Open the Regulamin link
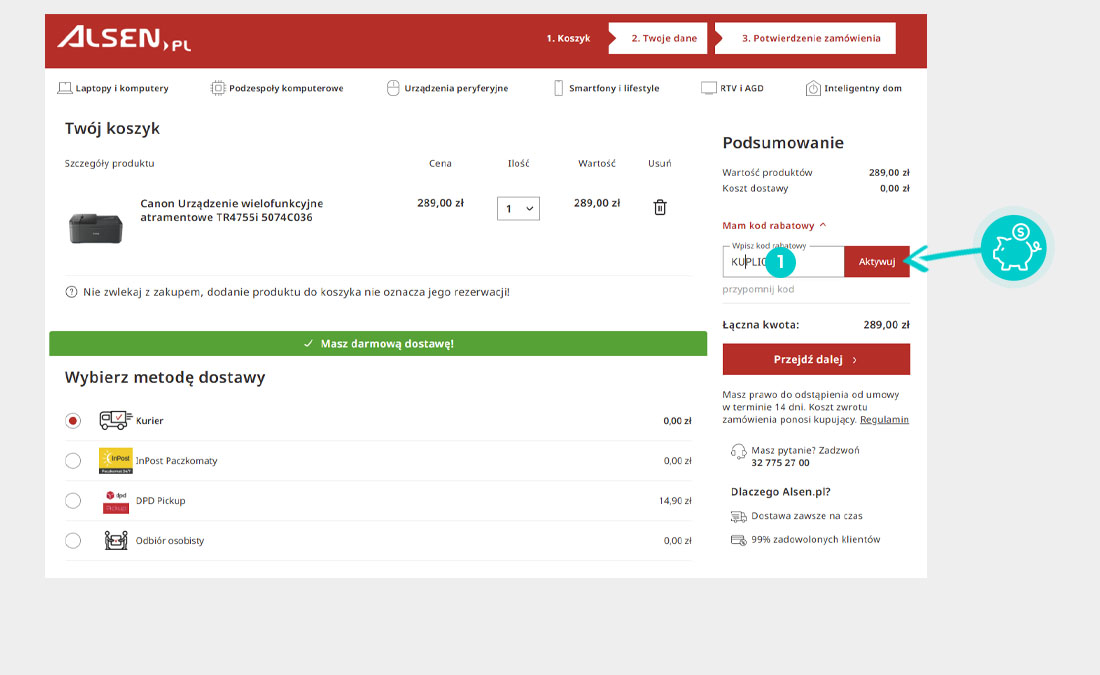Screen dimensions: 1100x675 pos(884,420)
